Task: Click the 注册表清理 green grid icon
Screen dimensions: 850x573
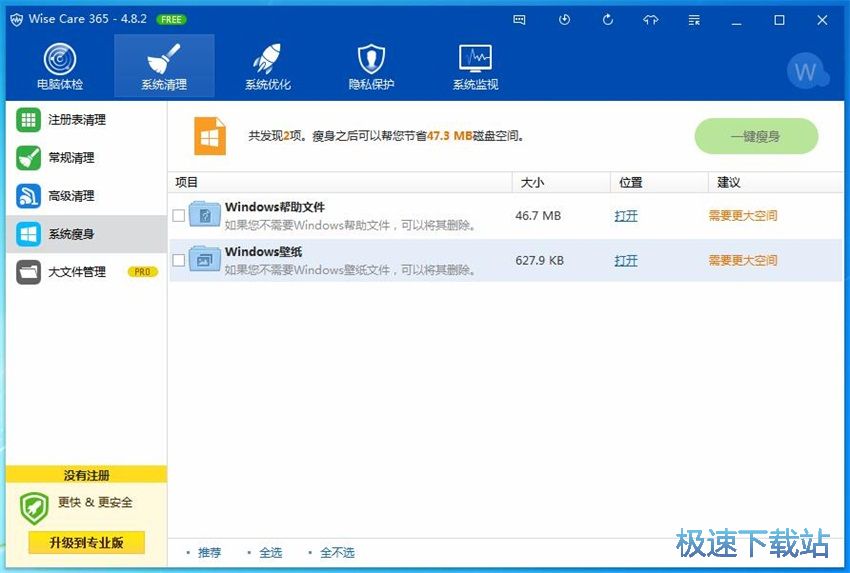Action: 28,120
